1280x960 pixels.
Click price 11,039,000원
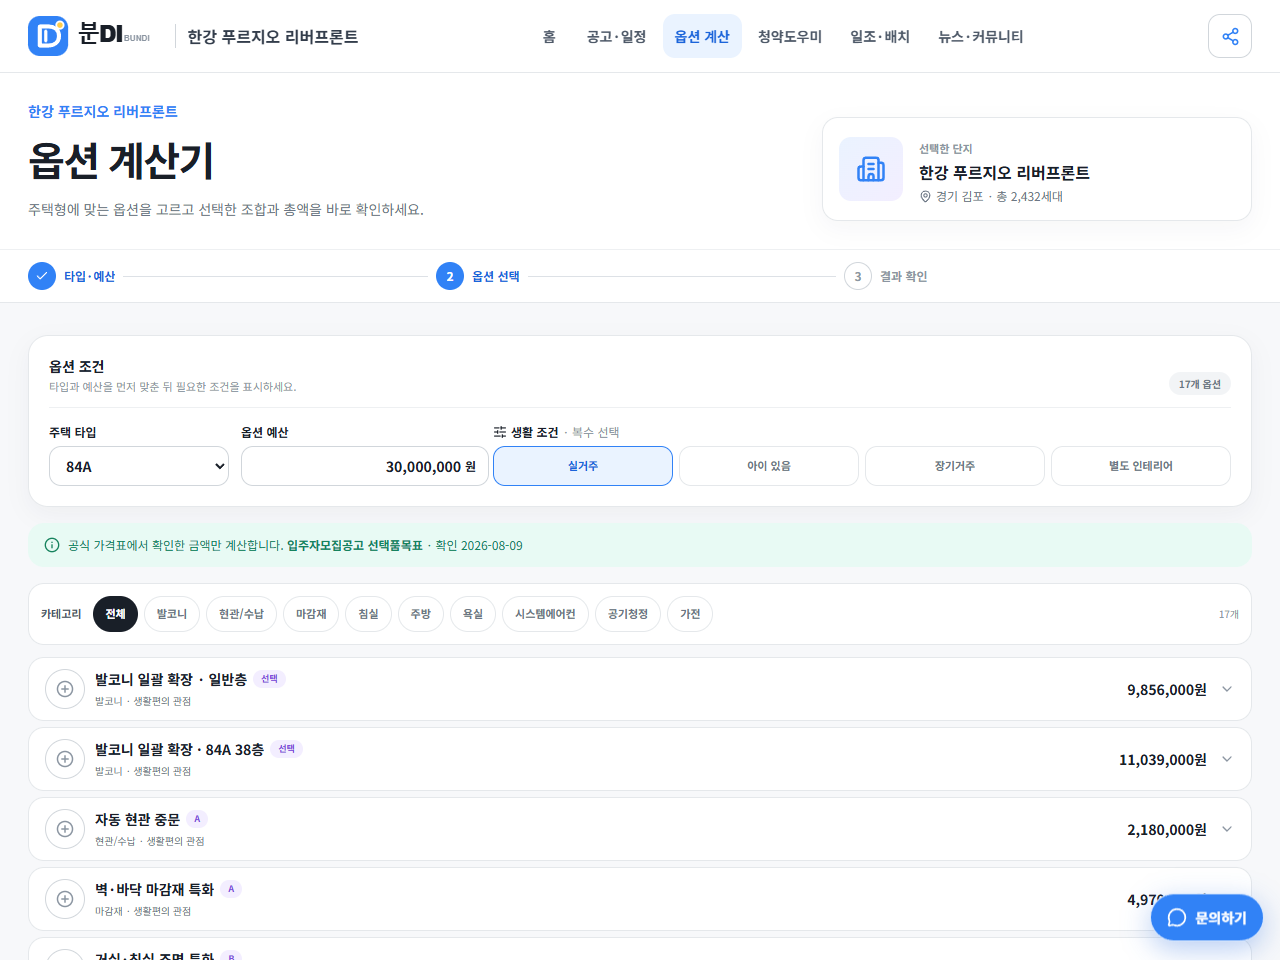[1163, 759]
